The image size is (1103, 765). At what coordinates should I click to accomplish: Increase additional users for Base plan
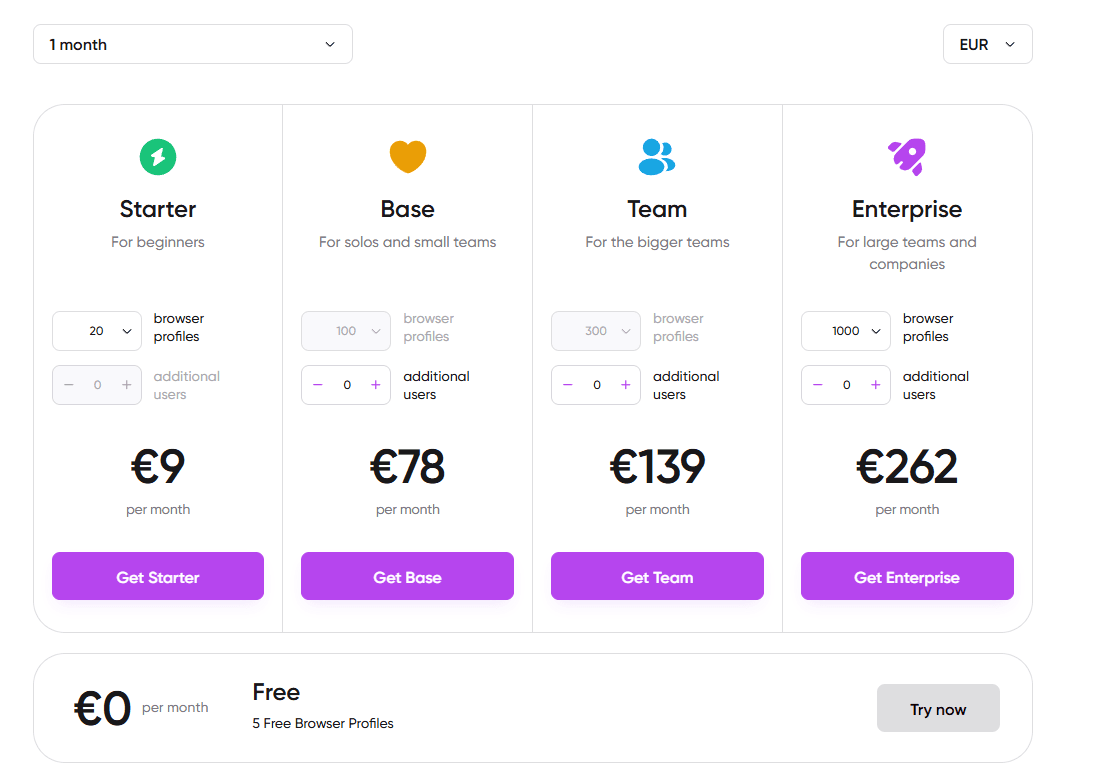pyautogui.click(x=376, y=385)
